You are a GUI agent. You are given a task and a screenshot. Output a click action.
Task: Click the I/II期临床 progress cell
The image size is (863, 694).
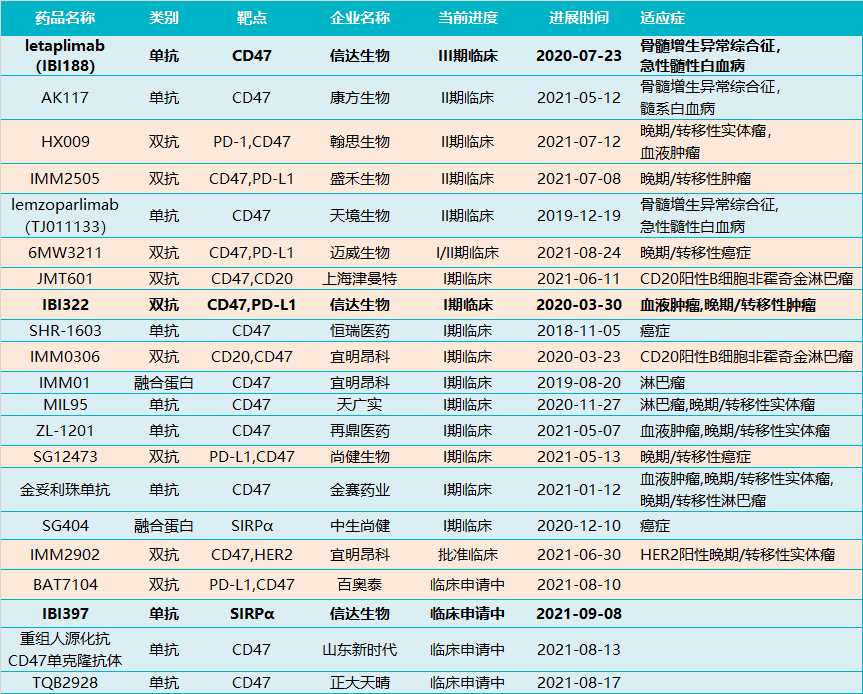(x=467, y=253)
